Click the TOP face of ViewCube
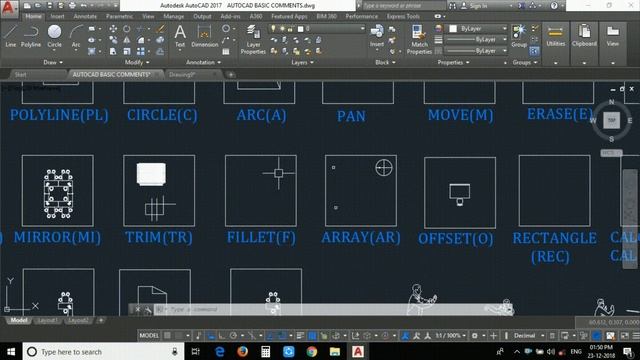This screenshot has height=360, width=640. (611, 120)
